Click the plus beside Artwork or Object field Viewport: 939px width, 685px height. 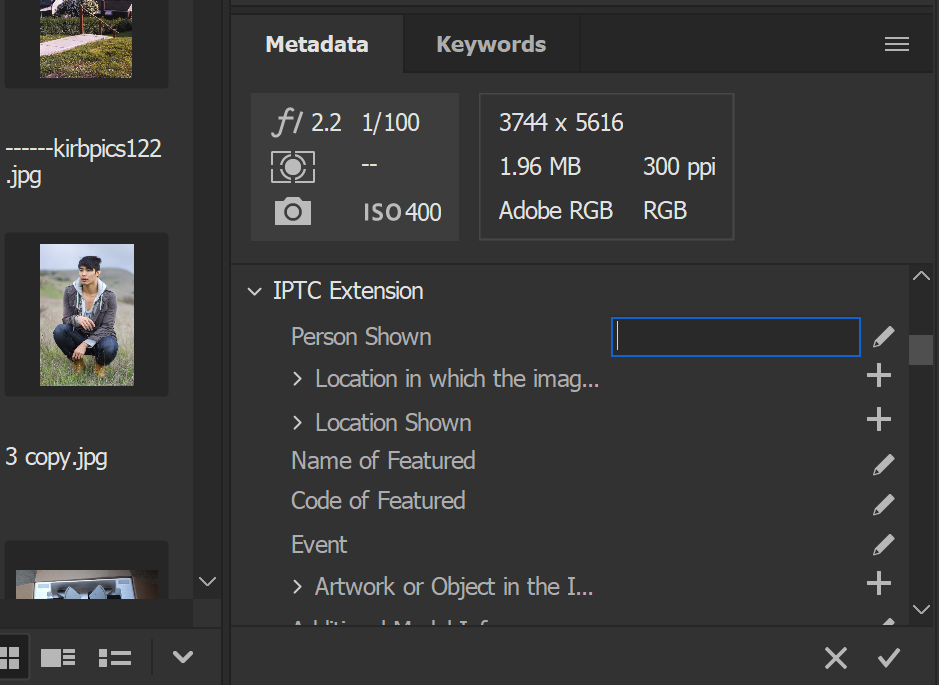pyautogui.click(x=877, y=582)
